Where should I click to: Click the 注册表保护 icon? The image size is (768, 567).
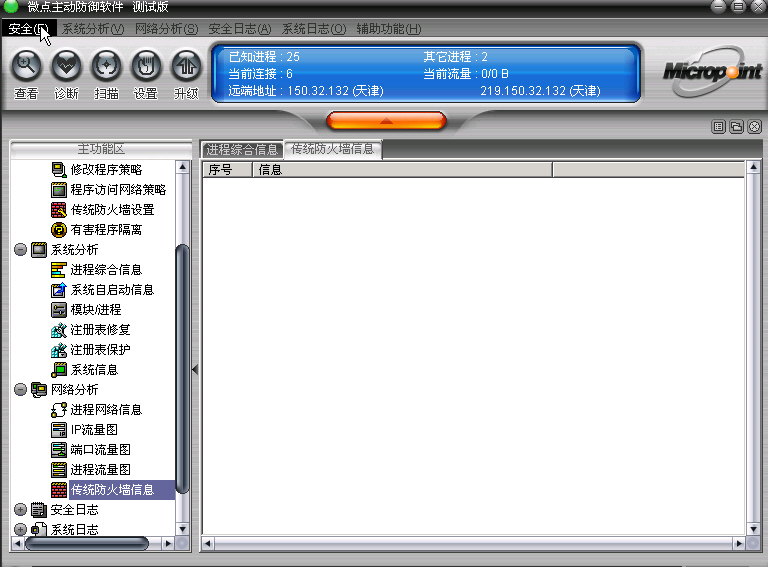(59, 350)
